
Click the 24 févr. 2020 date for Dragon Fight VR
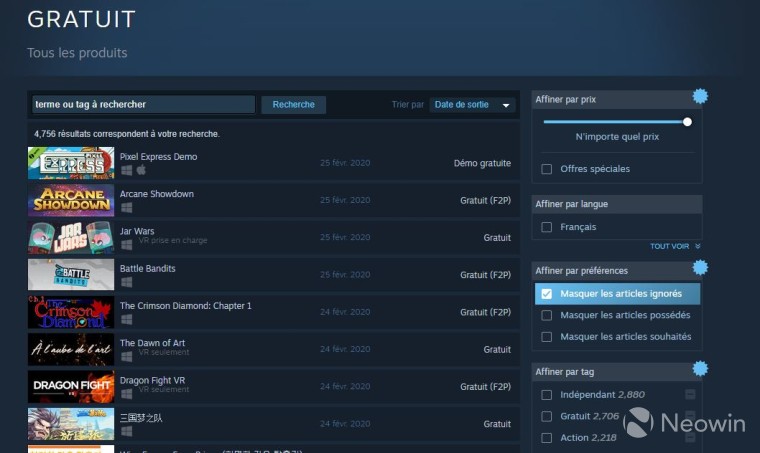345,387
